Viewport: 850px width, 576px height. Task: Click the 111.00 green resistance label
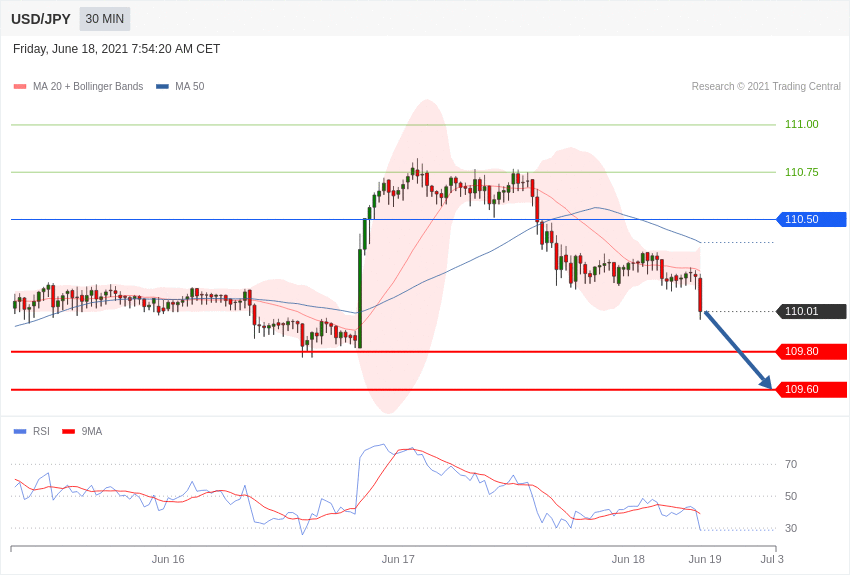coord(802,125)
